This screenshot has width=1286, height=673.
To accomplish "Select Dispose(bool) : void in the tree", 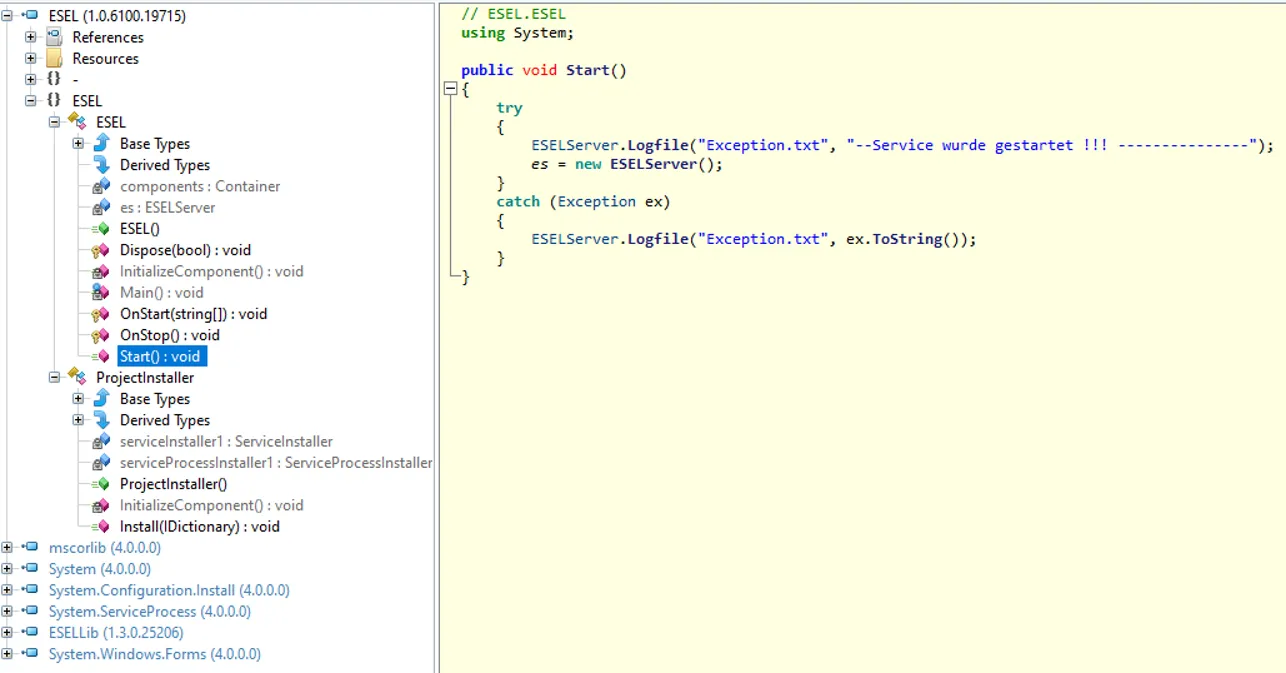I will 185,250.
